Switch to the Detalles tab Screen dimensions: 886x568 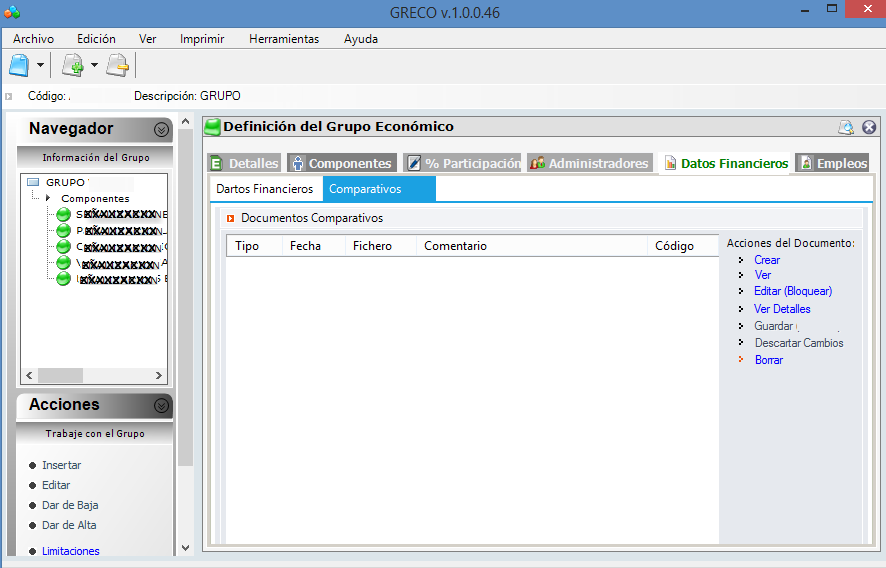(x=244, y=163)
